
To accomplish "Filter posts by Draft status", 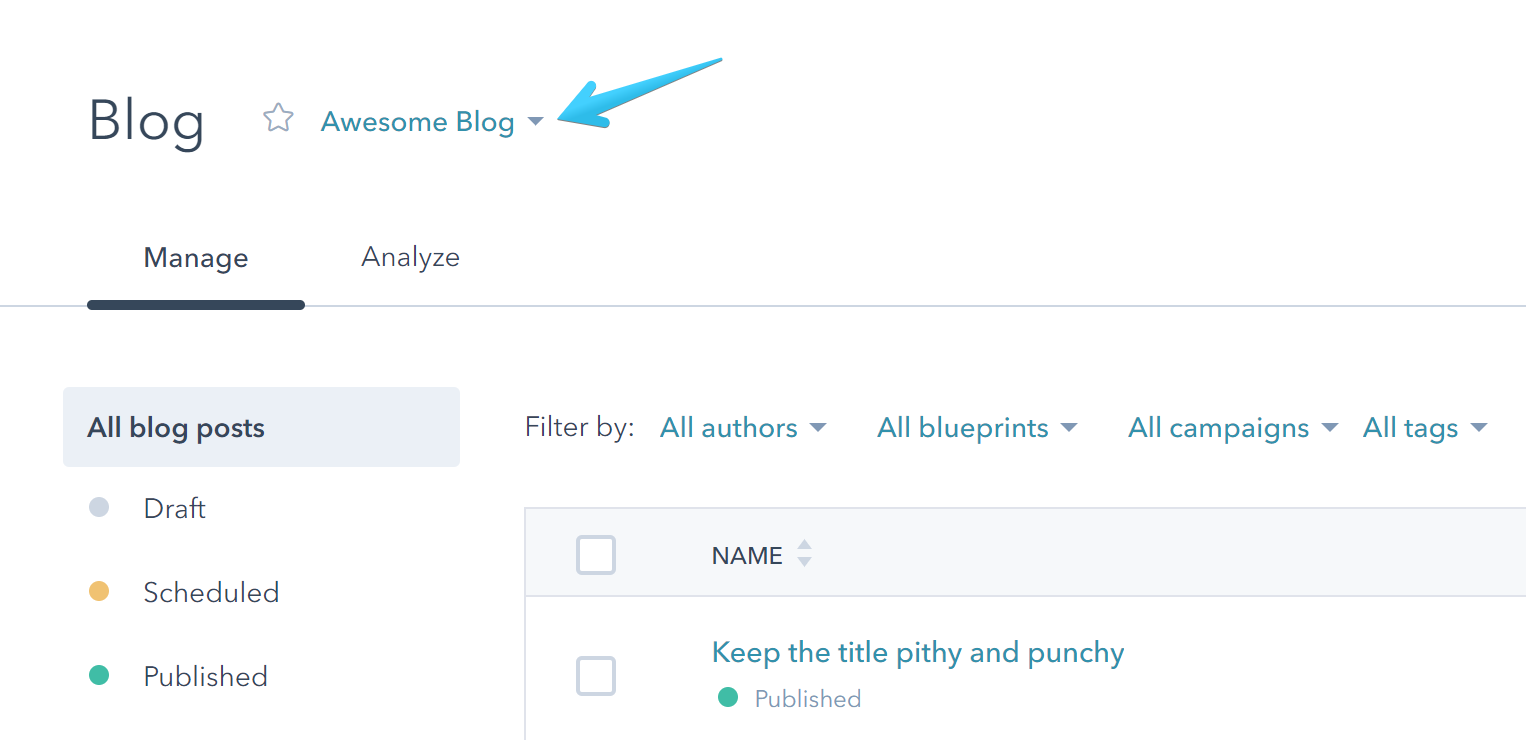I will point(175,508).
